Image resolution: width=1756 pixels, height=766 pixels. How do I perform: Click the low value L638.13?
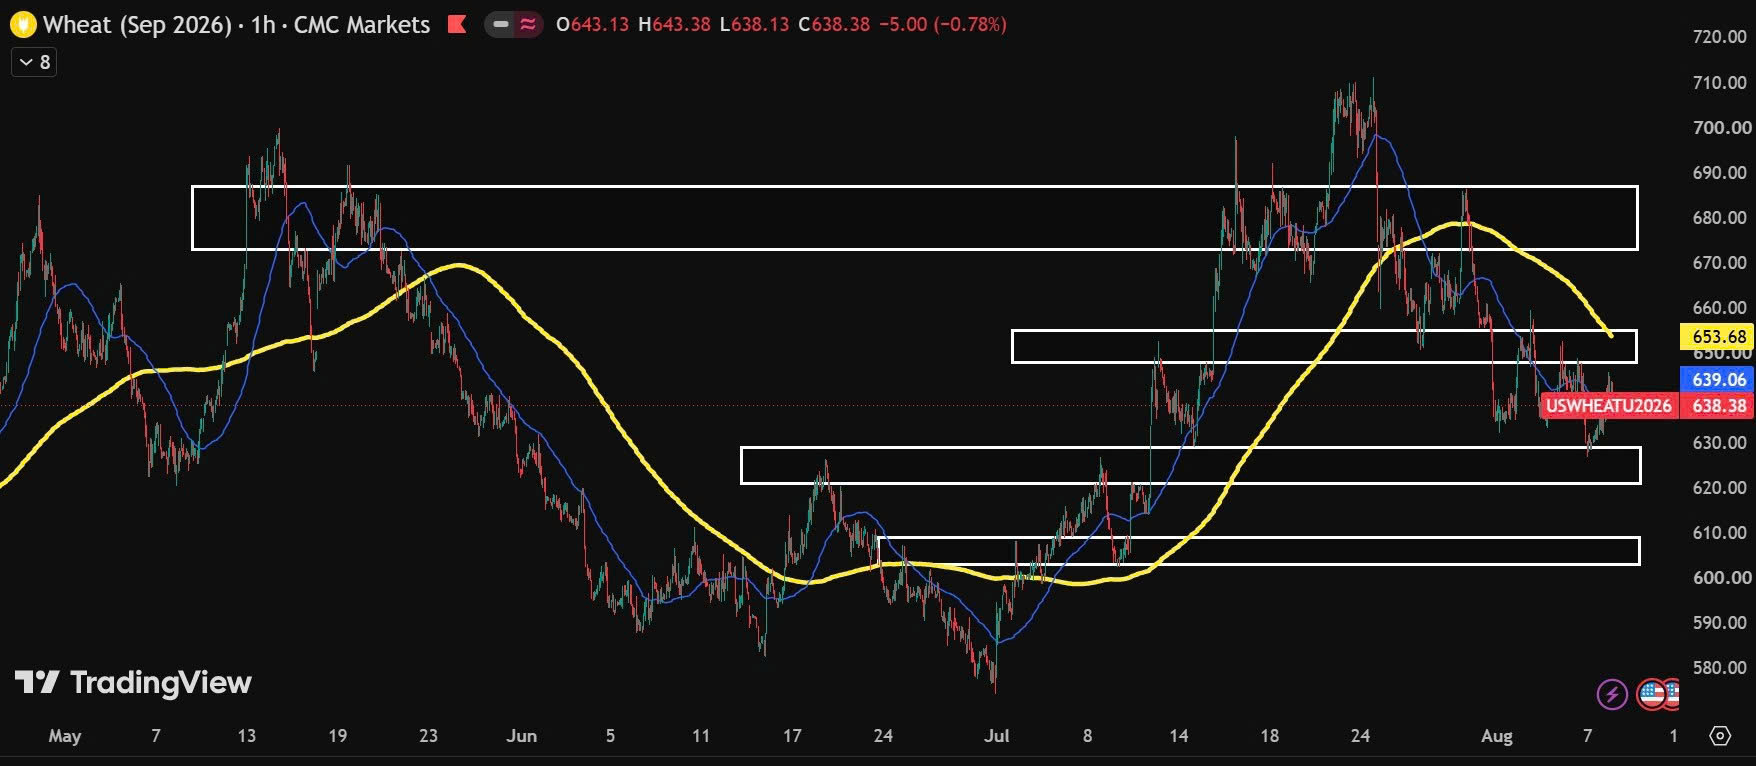pos(754,24)
